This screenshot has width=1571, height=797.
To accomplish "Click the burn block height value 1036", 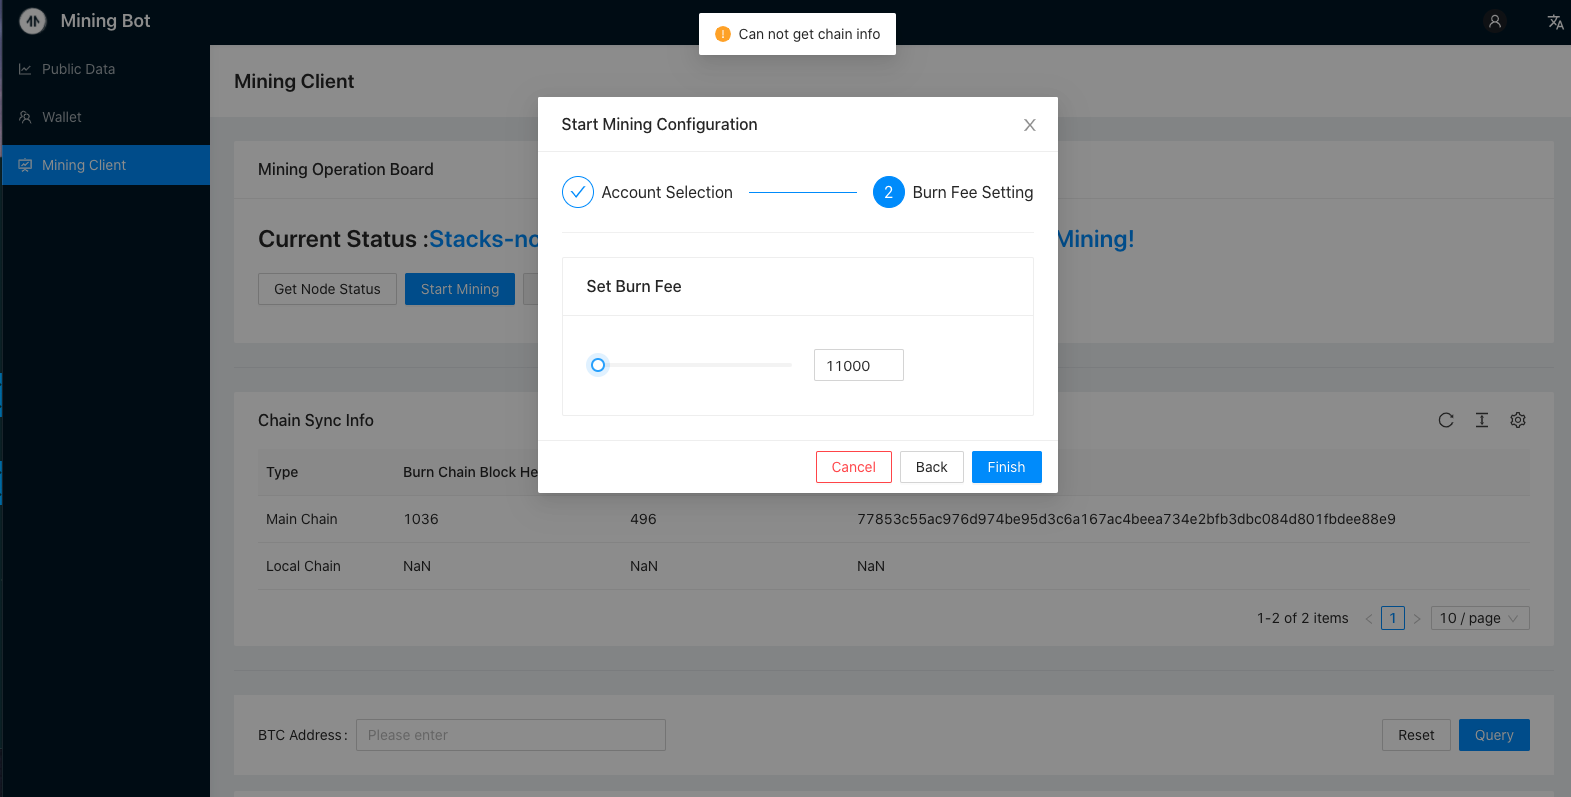I will point(421,519).
